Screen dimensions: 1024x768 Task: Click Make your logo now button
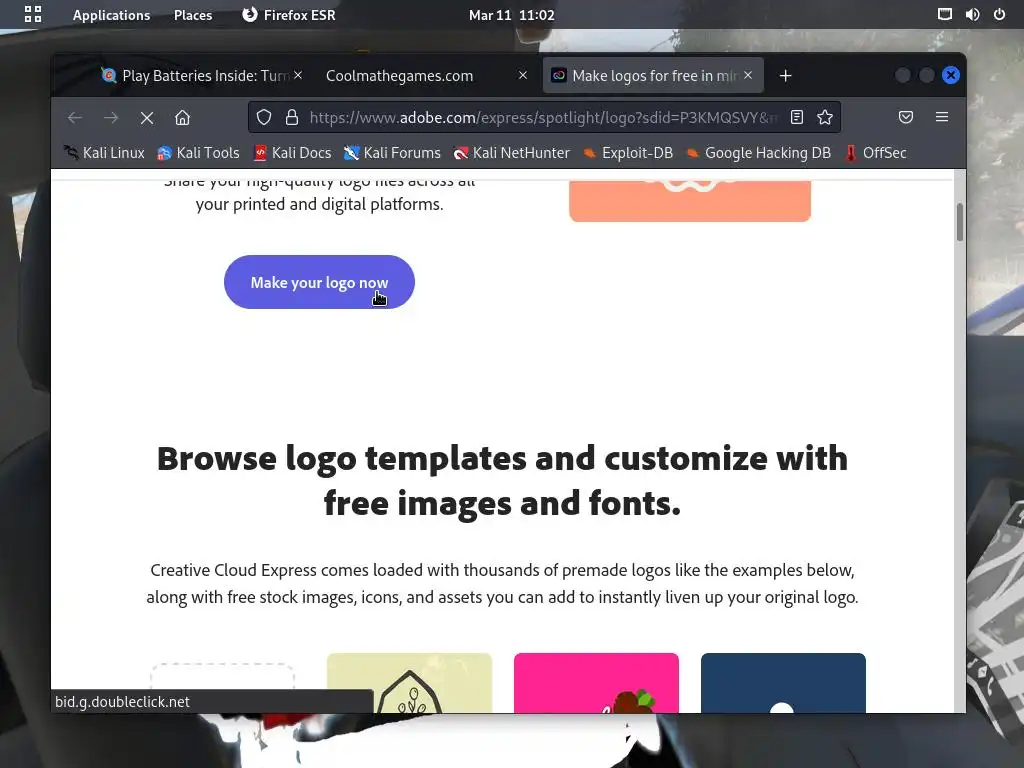[x=319, y=282]
